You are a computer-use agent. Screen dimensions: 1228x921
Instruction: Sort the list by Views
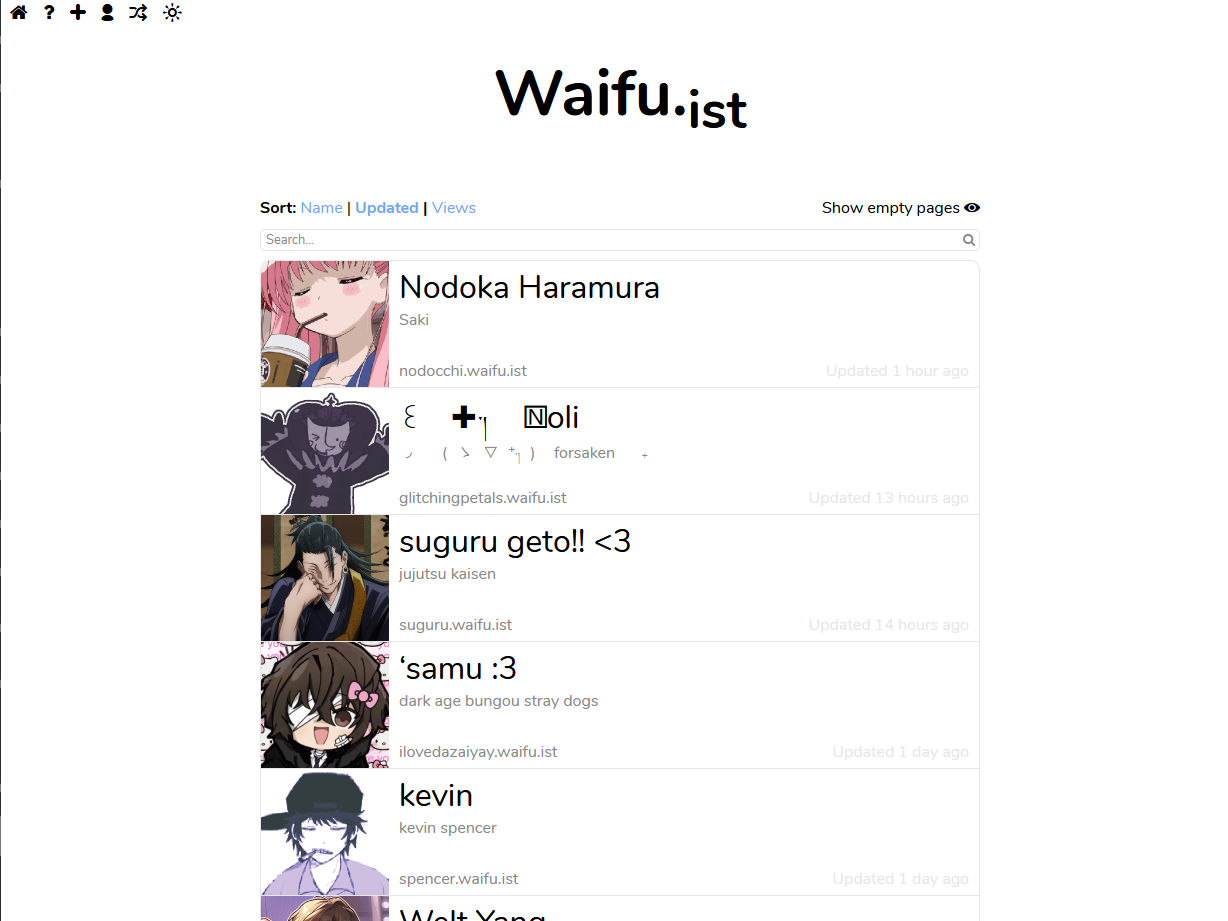click(454, 208)
